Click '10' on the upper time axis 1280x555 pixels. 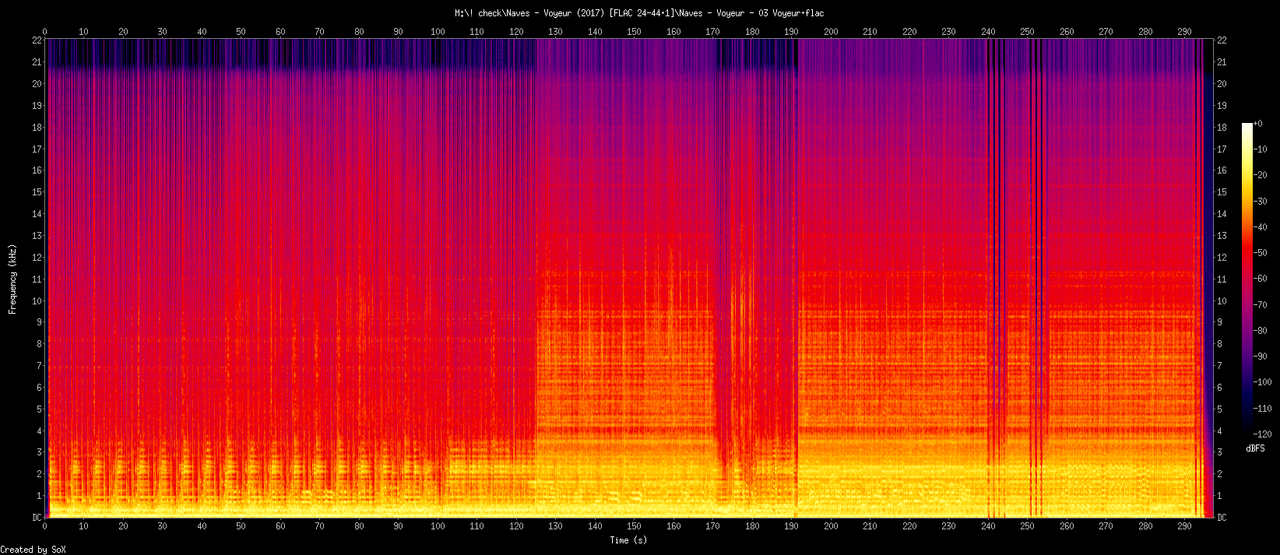click(83, 31)
